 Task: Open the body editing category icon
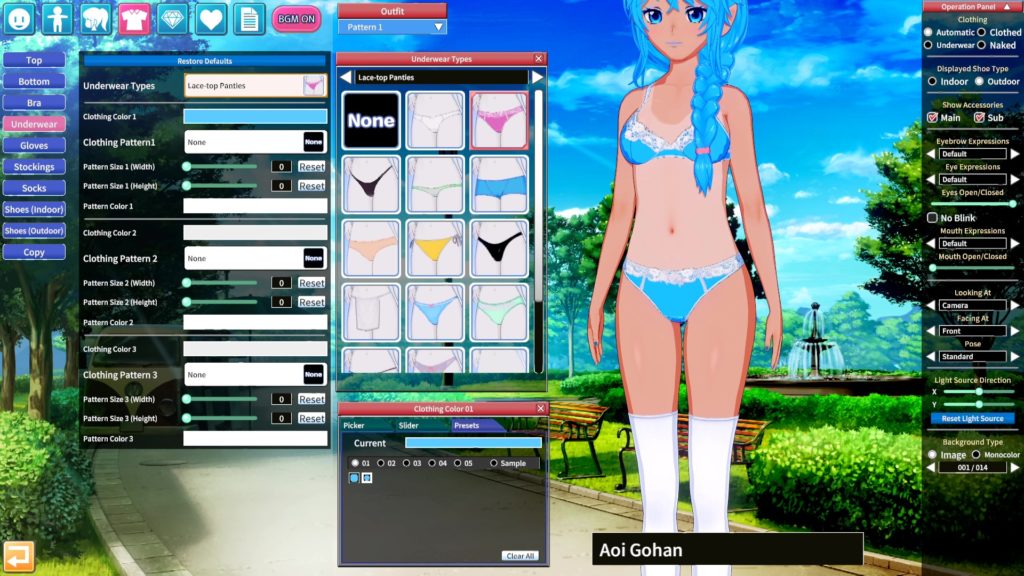[57, 19]
